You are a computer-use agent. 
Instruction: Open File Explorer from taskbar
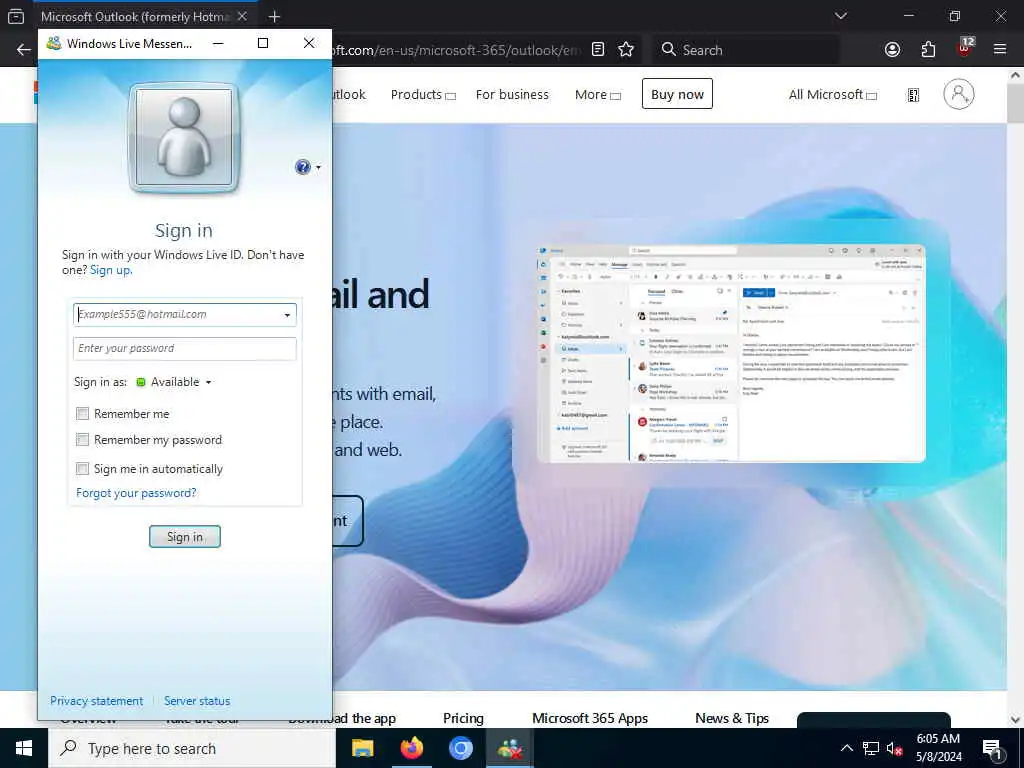(x=362, y=748)
